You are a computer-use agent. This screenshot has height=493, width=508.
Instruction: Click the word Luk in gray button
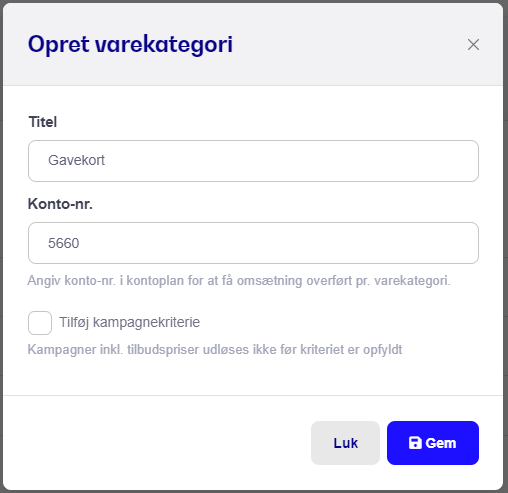(x=346, y=443)
